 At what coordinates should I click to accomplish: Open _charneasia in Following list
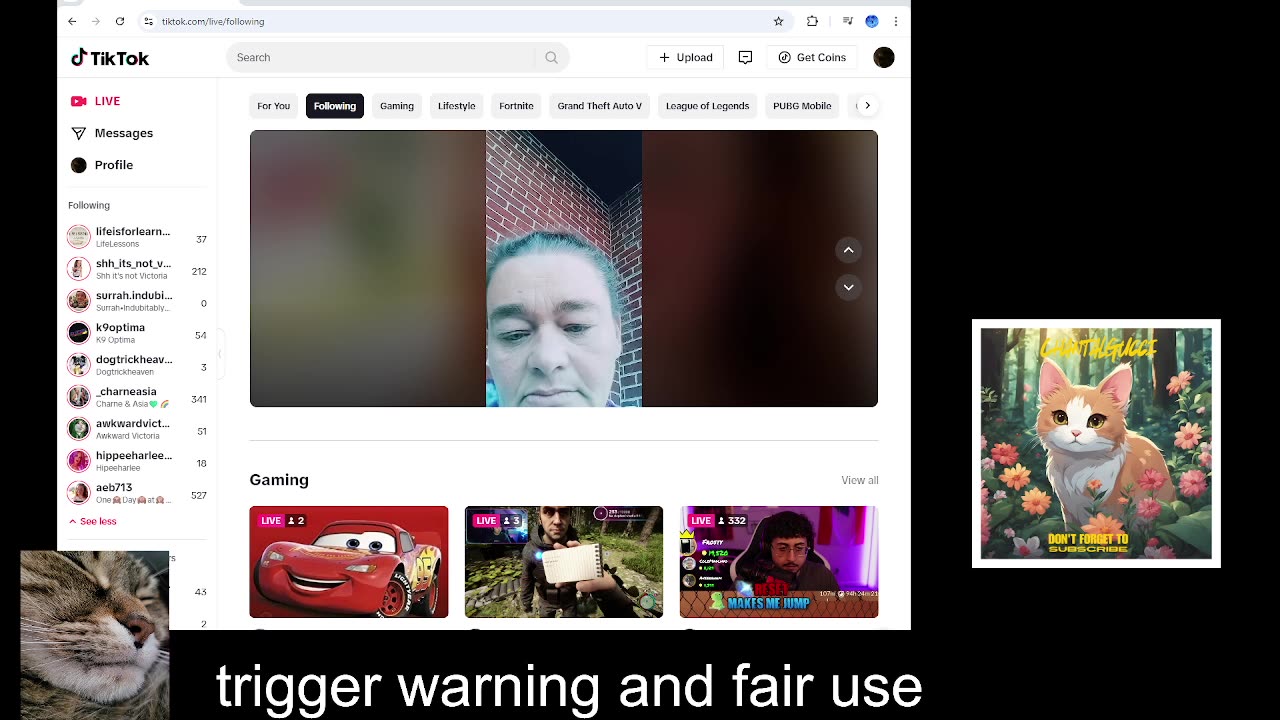pyautogui.click(x=137, y=397)
